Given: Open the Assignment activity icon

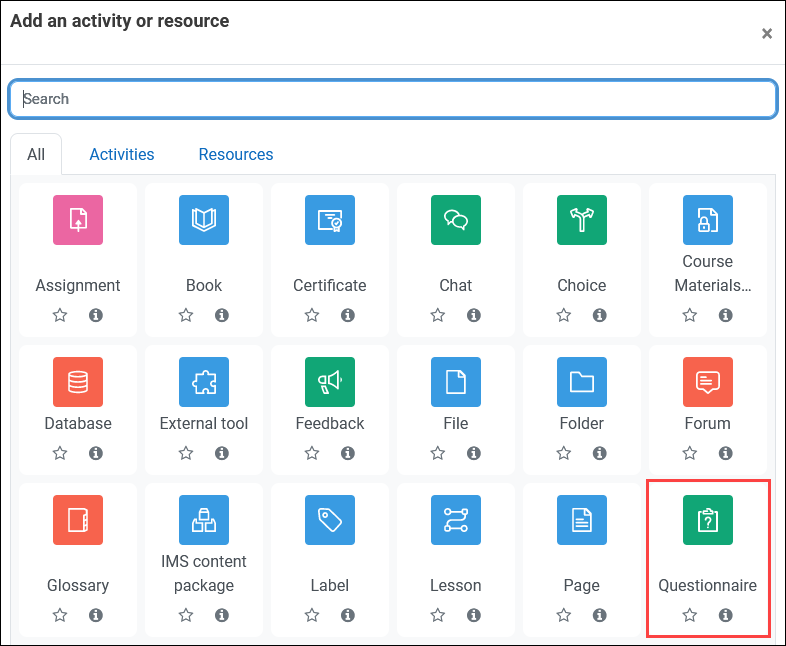Looking at the screenshot, I should pos(78,220).
